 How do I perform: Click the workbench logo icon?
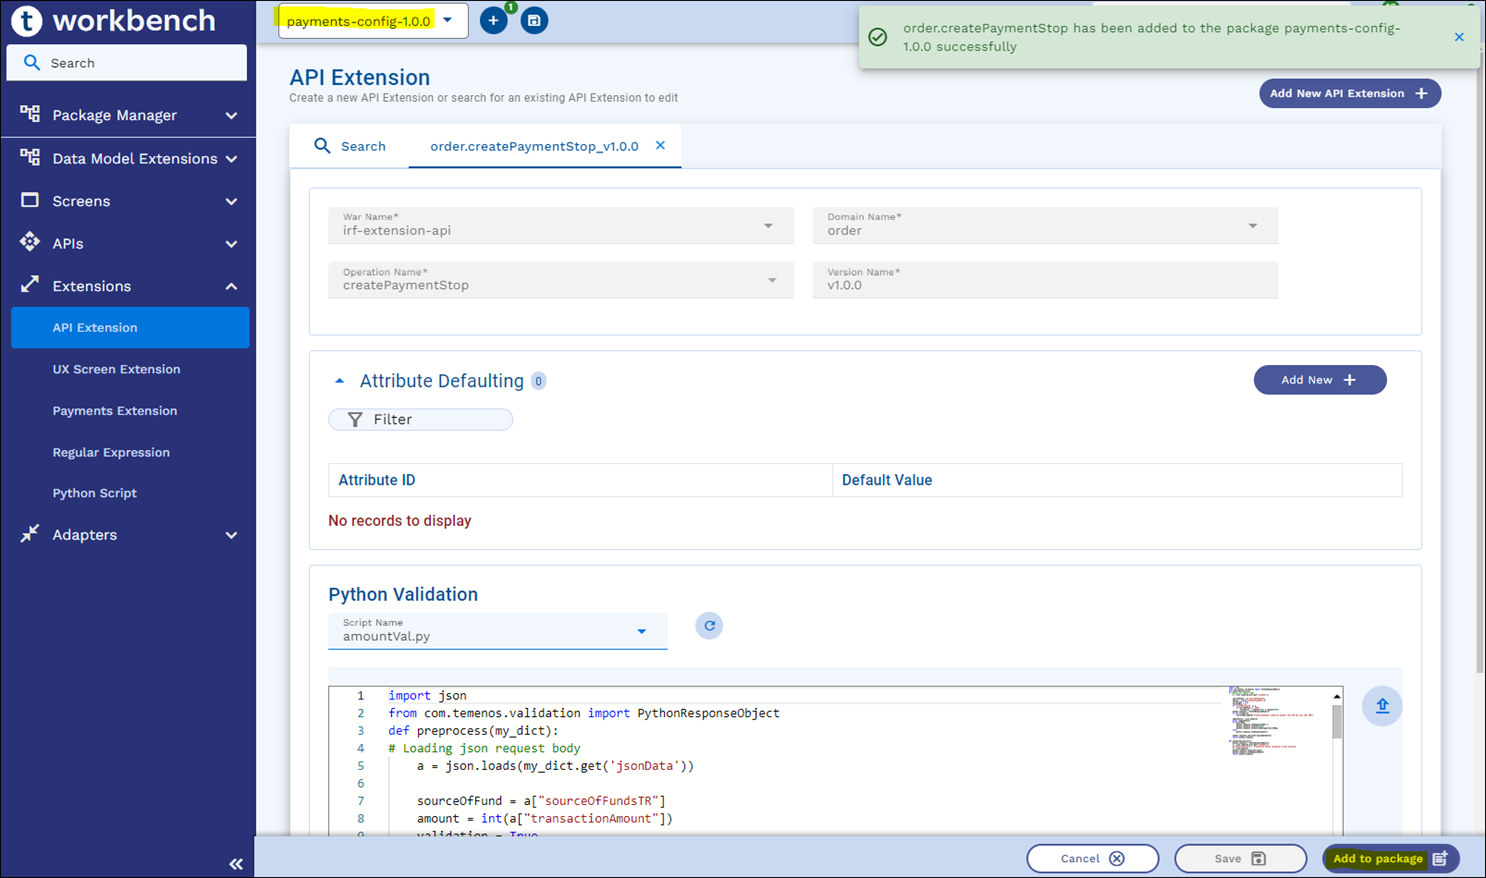point(26,20)
